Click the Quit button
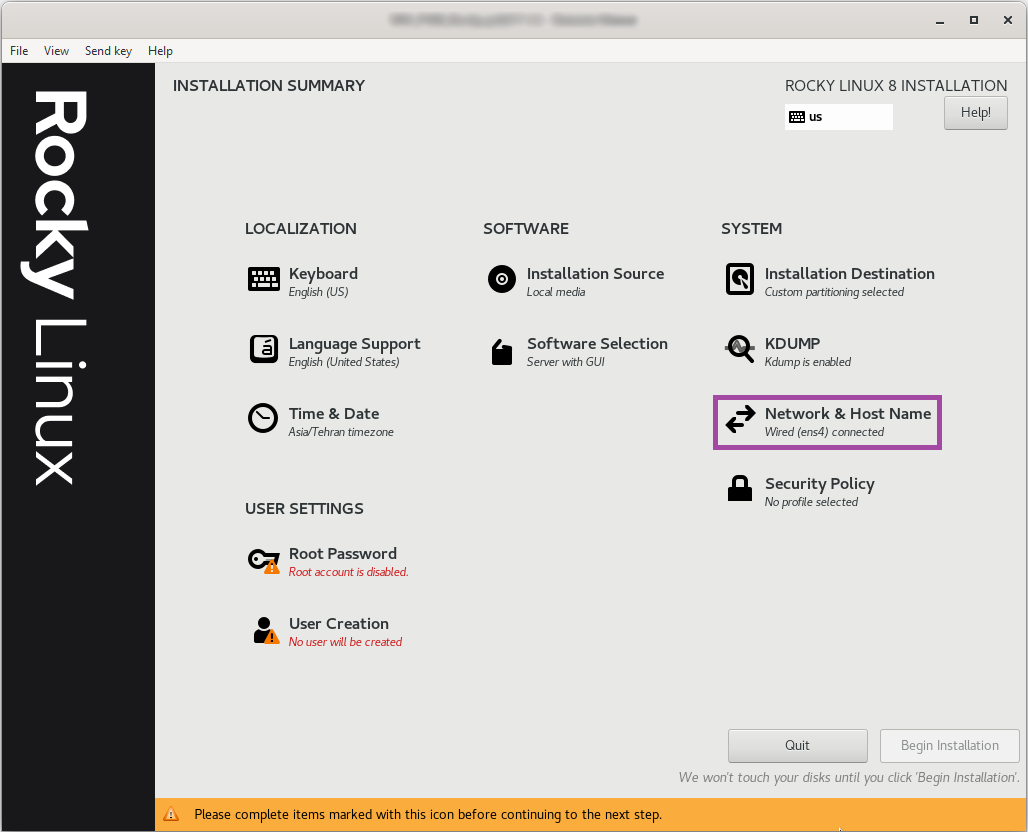 click(x=797, y=745)
